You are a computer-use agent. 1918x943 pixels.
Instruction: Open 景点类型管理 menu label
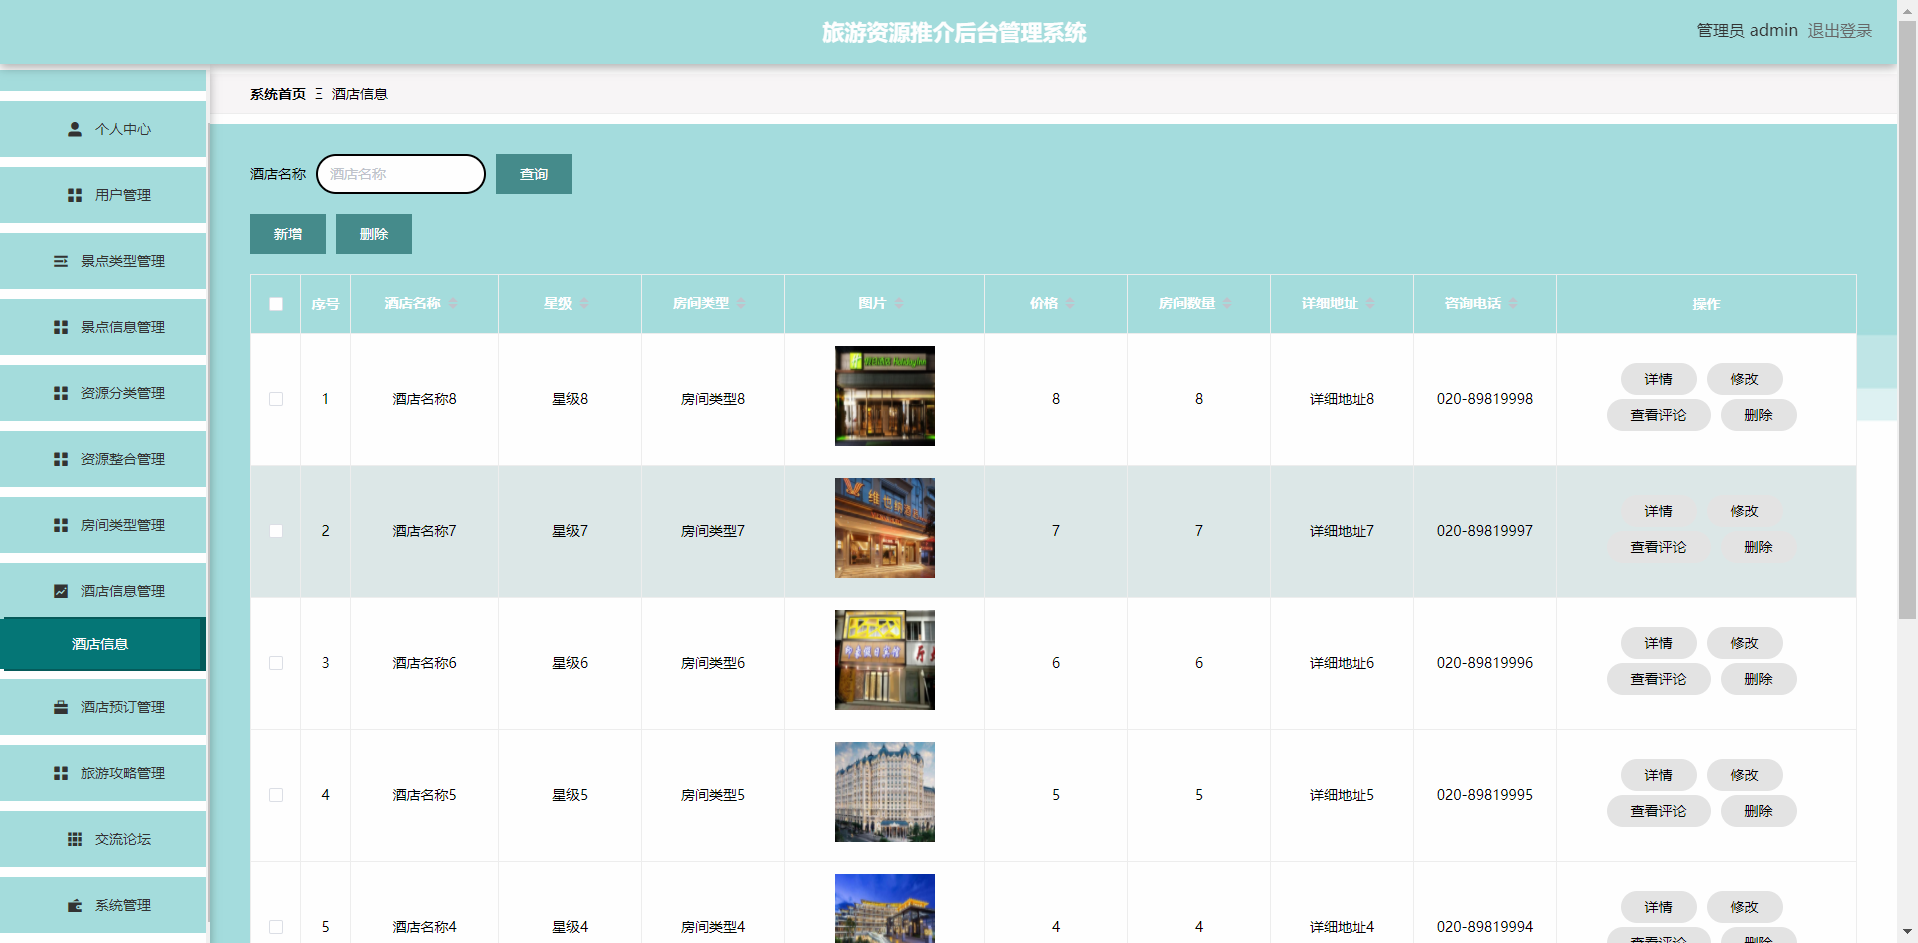[123, 261]
